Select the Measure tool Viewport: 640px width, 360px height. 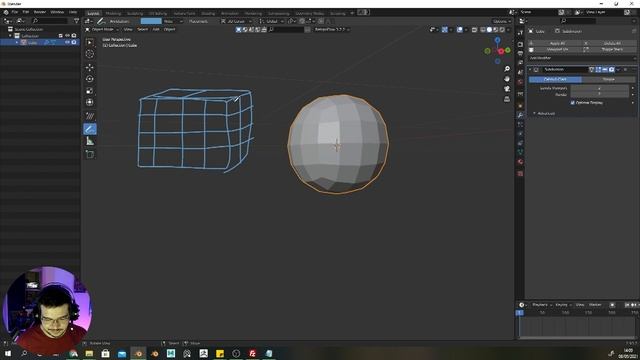point(90,141)
